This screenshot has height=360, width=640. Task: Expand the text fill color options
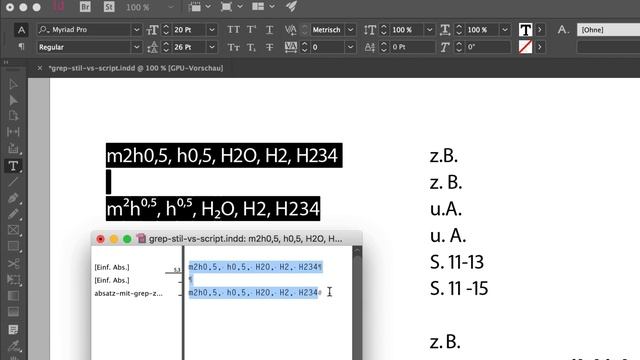tap(540, 30)
